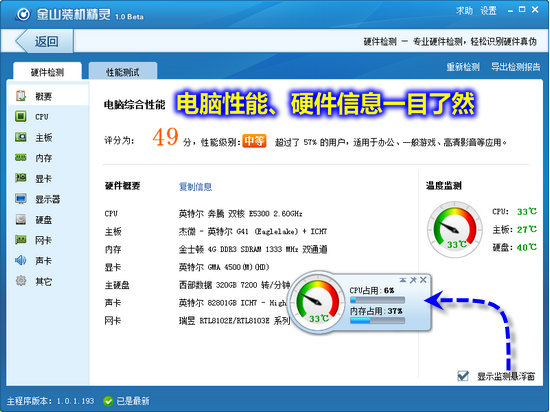The height and width of the screenshot is (412, 550).
Task: Click motherboard value 杰微 - 英特尔 G41
Action: point(253,231)
